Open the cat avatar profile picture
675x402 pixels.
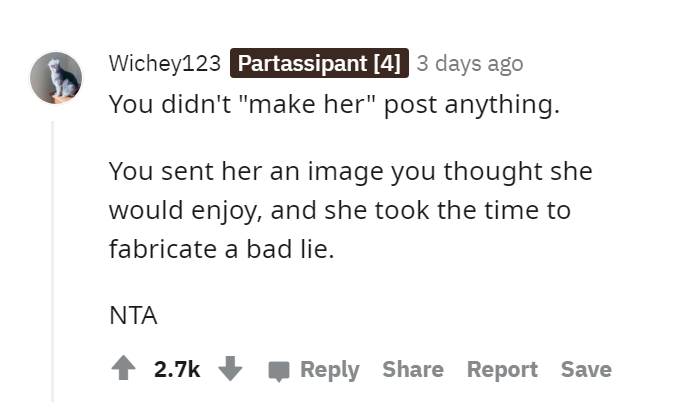click(x=56, y=78)
